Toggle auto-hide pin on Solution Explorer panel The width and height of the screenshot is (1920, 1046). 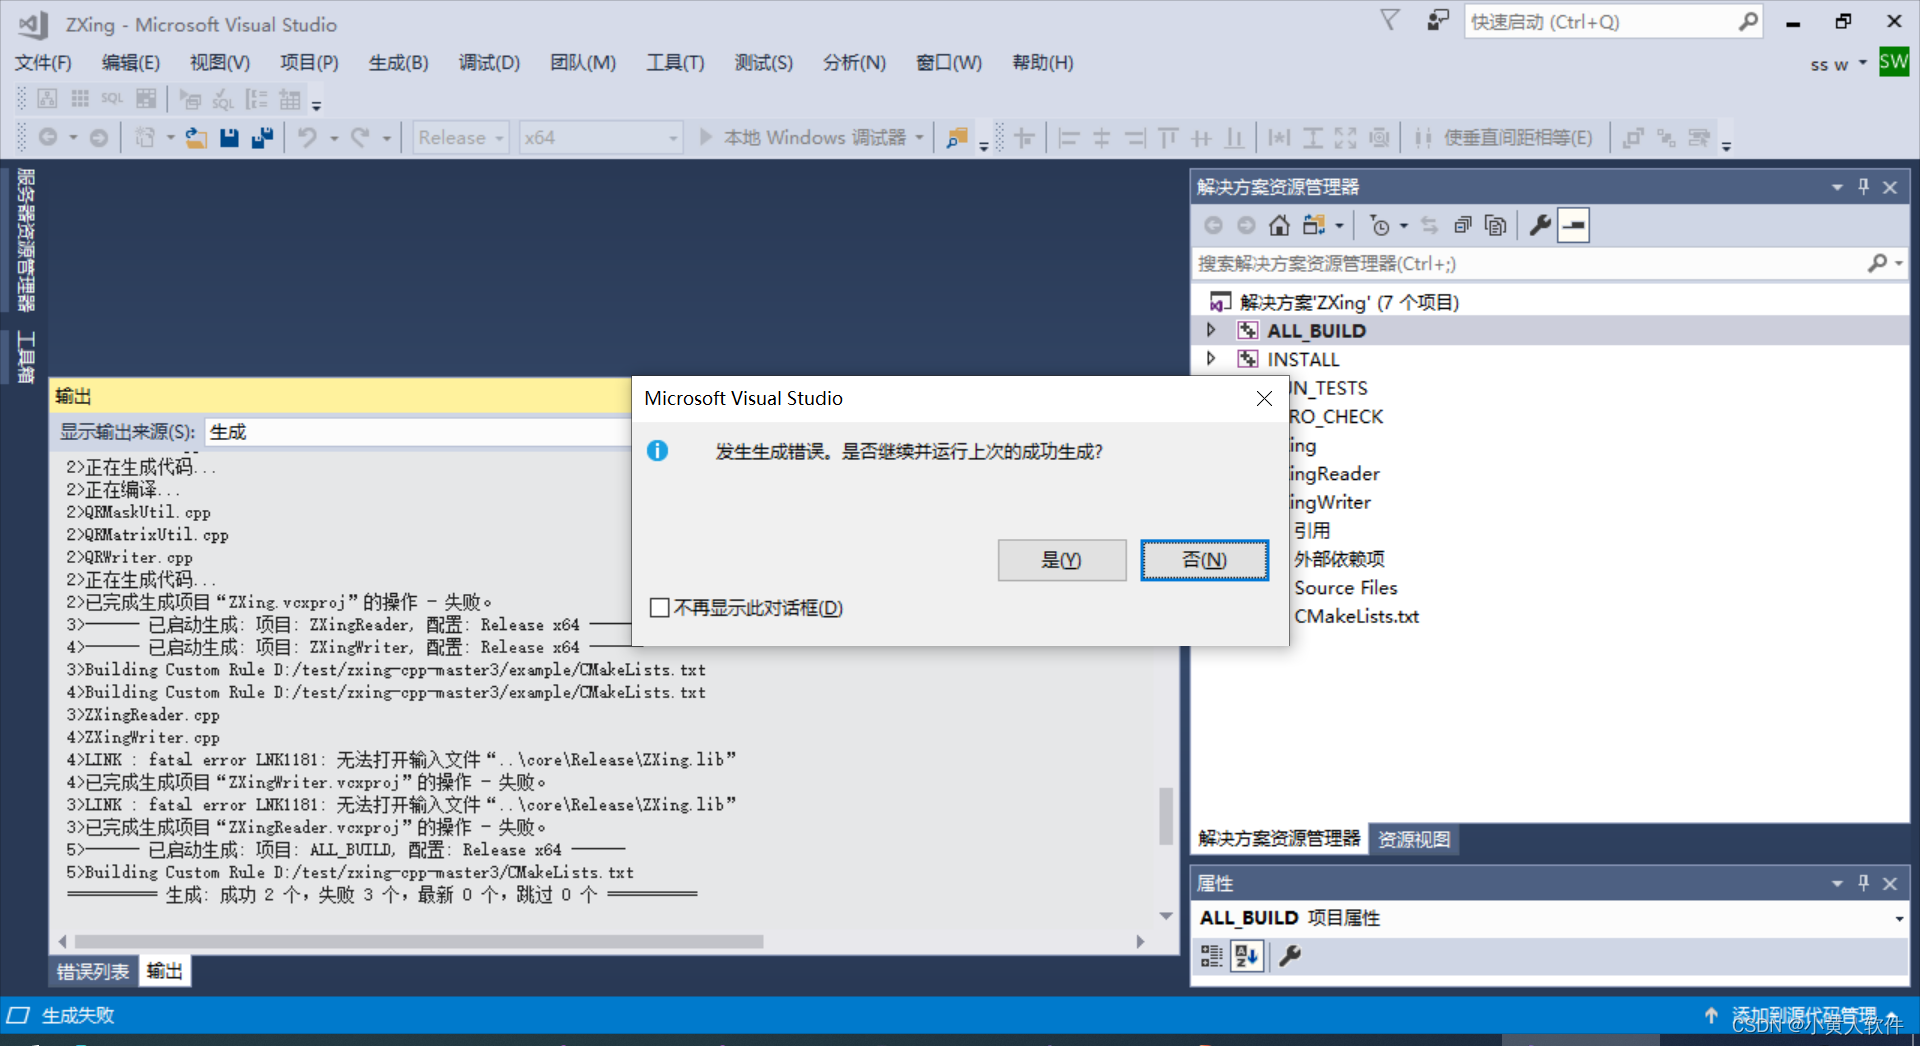tap(1864, 187)
